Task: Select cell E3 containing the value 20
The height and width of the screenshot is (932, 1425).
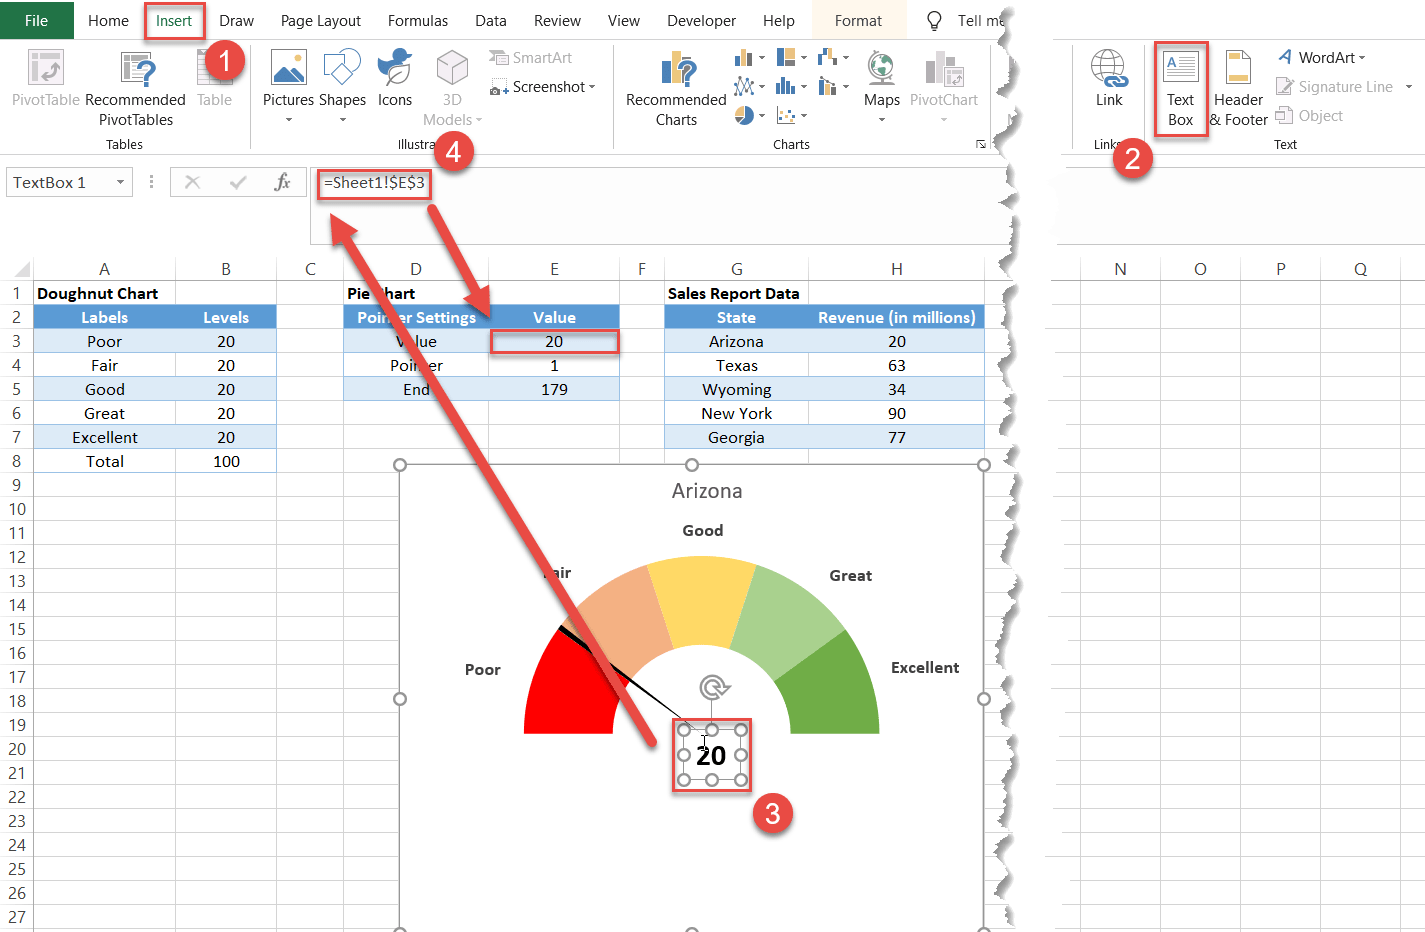Action: point(554,341)
